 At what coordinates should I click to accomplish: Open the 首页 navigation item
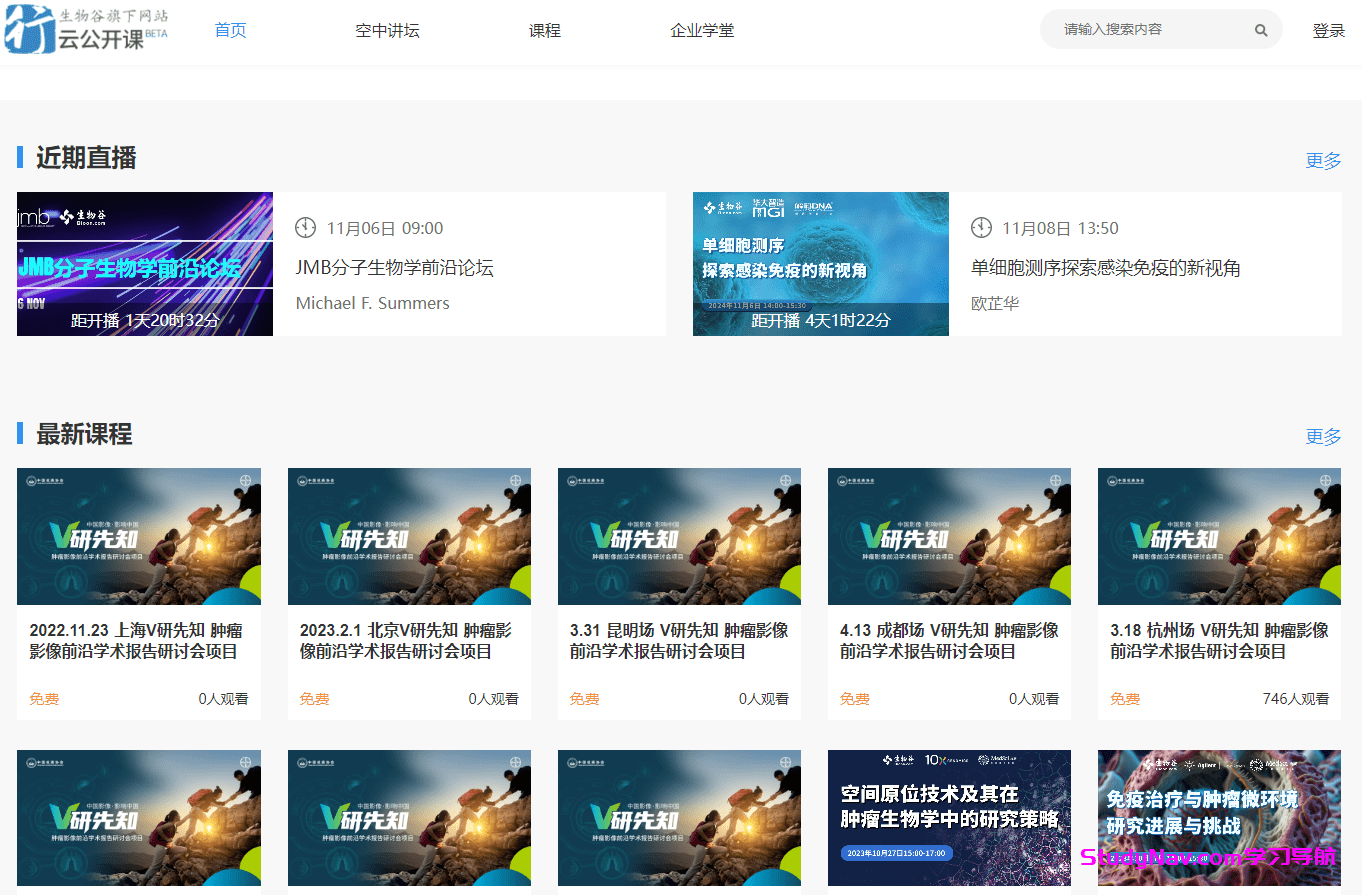click(x=229, y=30)
